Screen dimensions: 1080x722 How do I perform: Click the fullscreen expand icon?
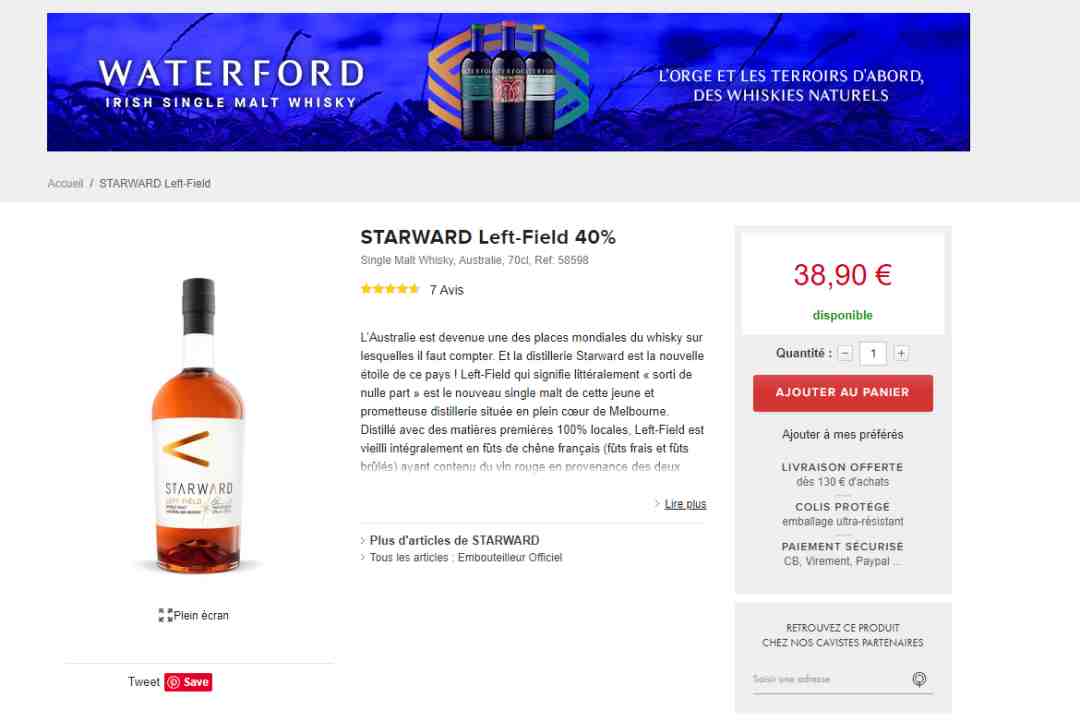tap(165, 615)
